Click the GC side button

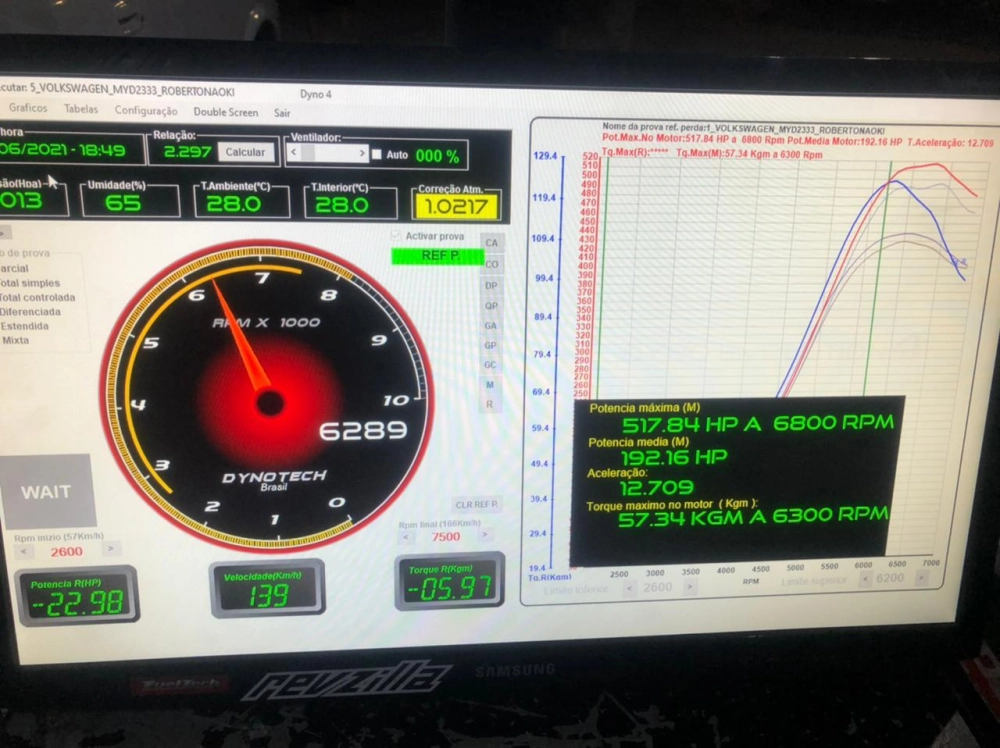[x=490, y=365]
